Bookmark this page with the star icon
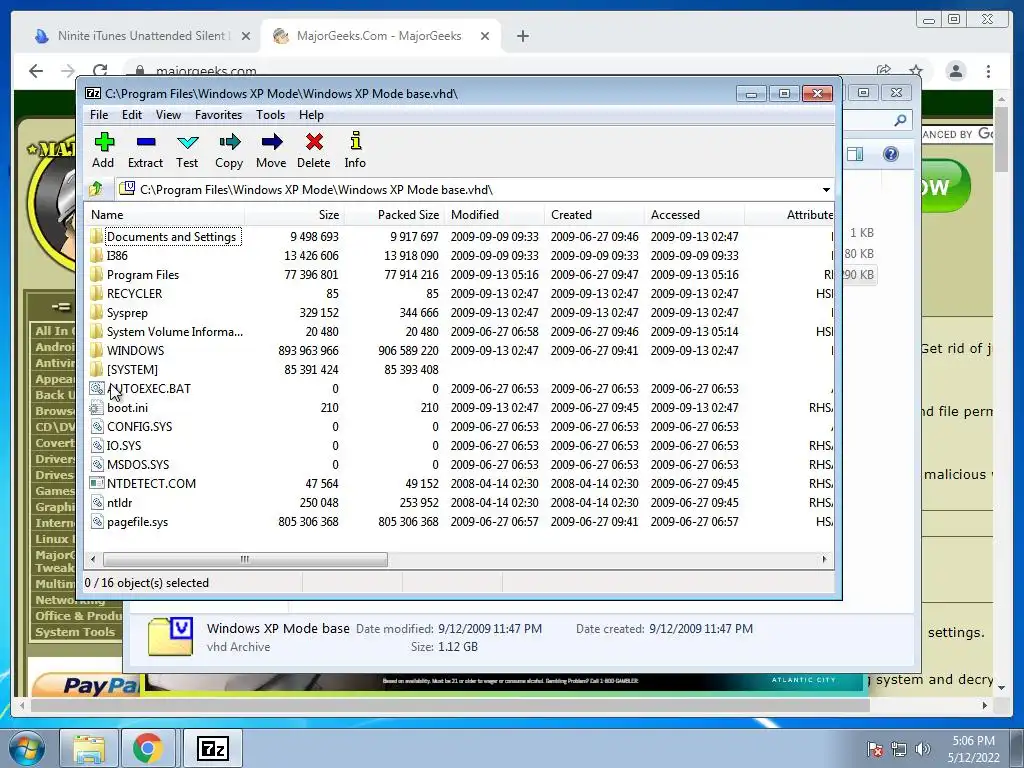This screenshot has width=1024, height=768. coord(916,71)
